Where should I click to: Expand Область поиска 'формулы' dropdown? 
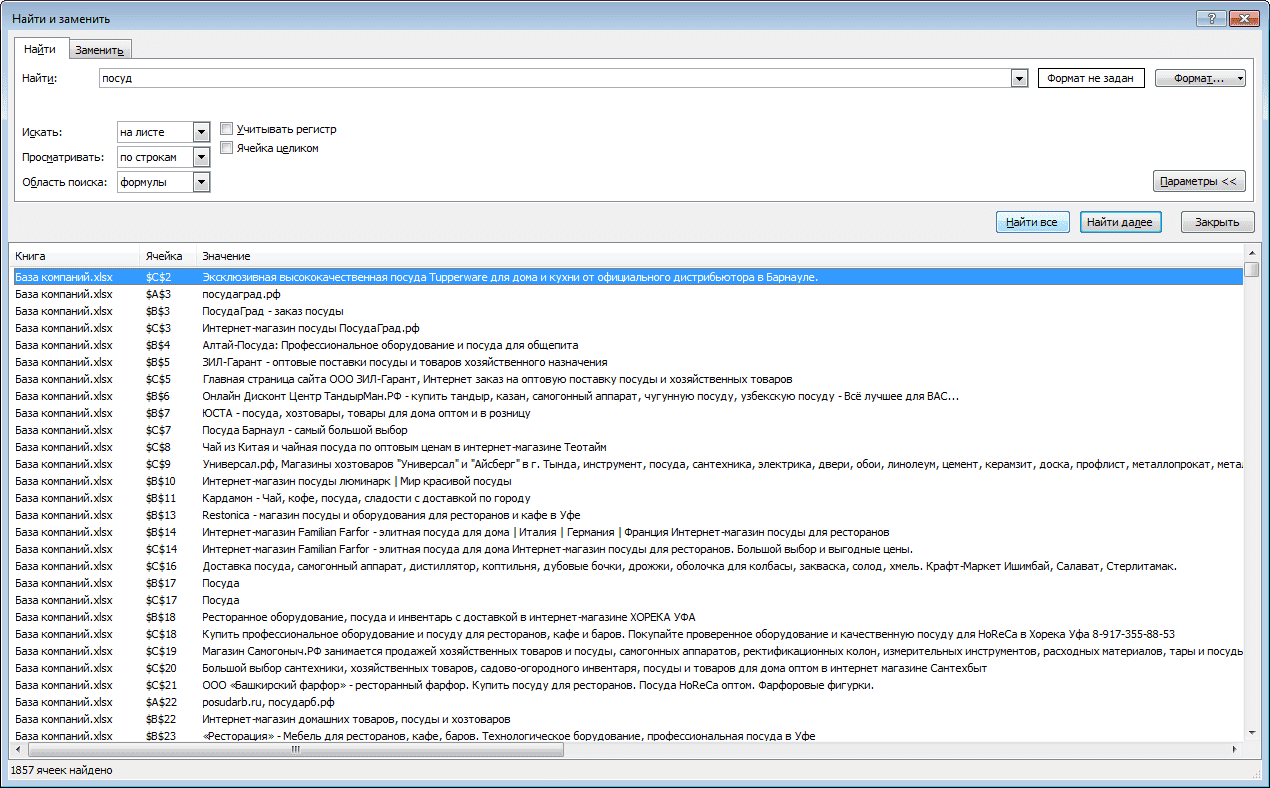tap(201, 182)
